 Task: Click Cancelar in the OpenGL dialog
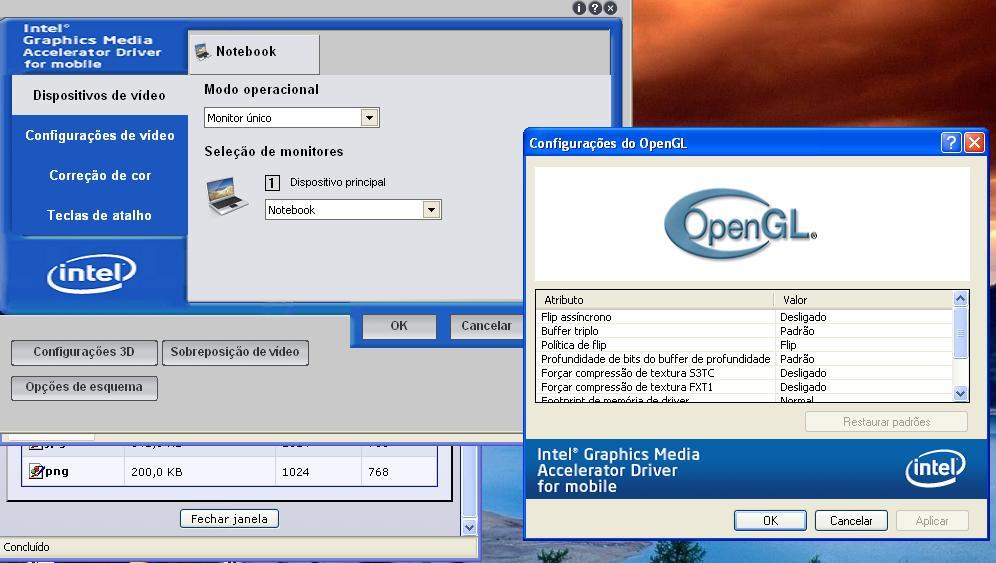point(851,520)
